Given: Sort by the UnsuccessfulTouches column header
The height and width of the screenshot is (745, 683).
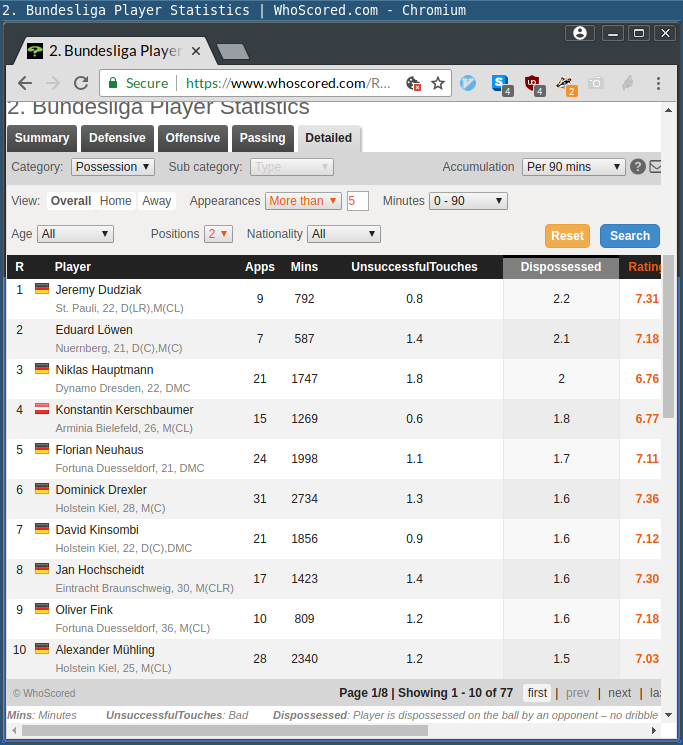Looking at the screenshot, I should point(414,267).
